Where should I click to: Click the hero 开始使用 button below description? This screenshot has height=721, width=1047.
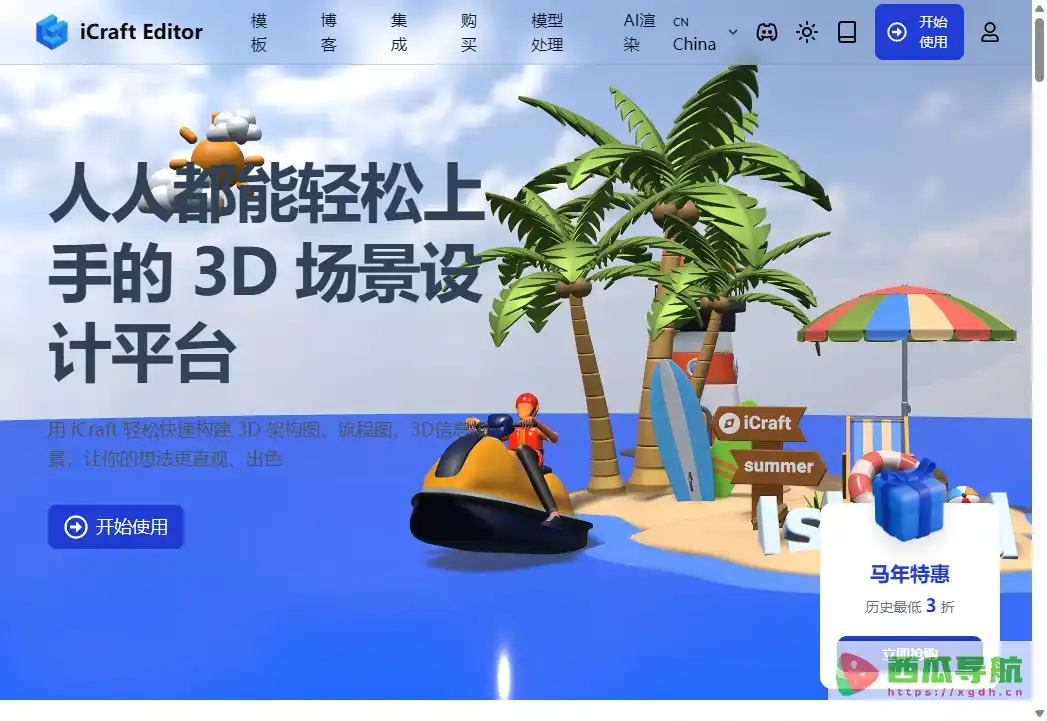116,527
